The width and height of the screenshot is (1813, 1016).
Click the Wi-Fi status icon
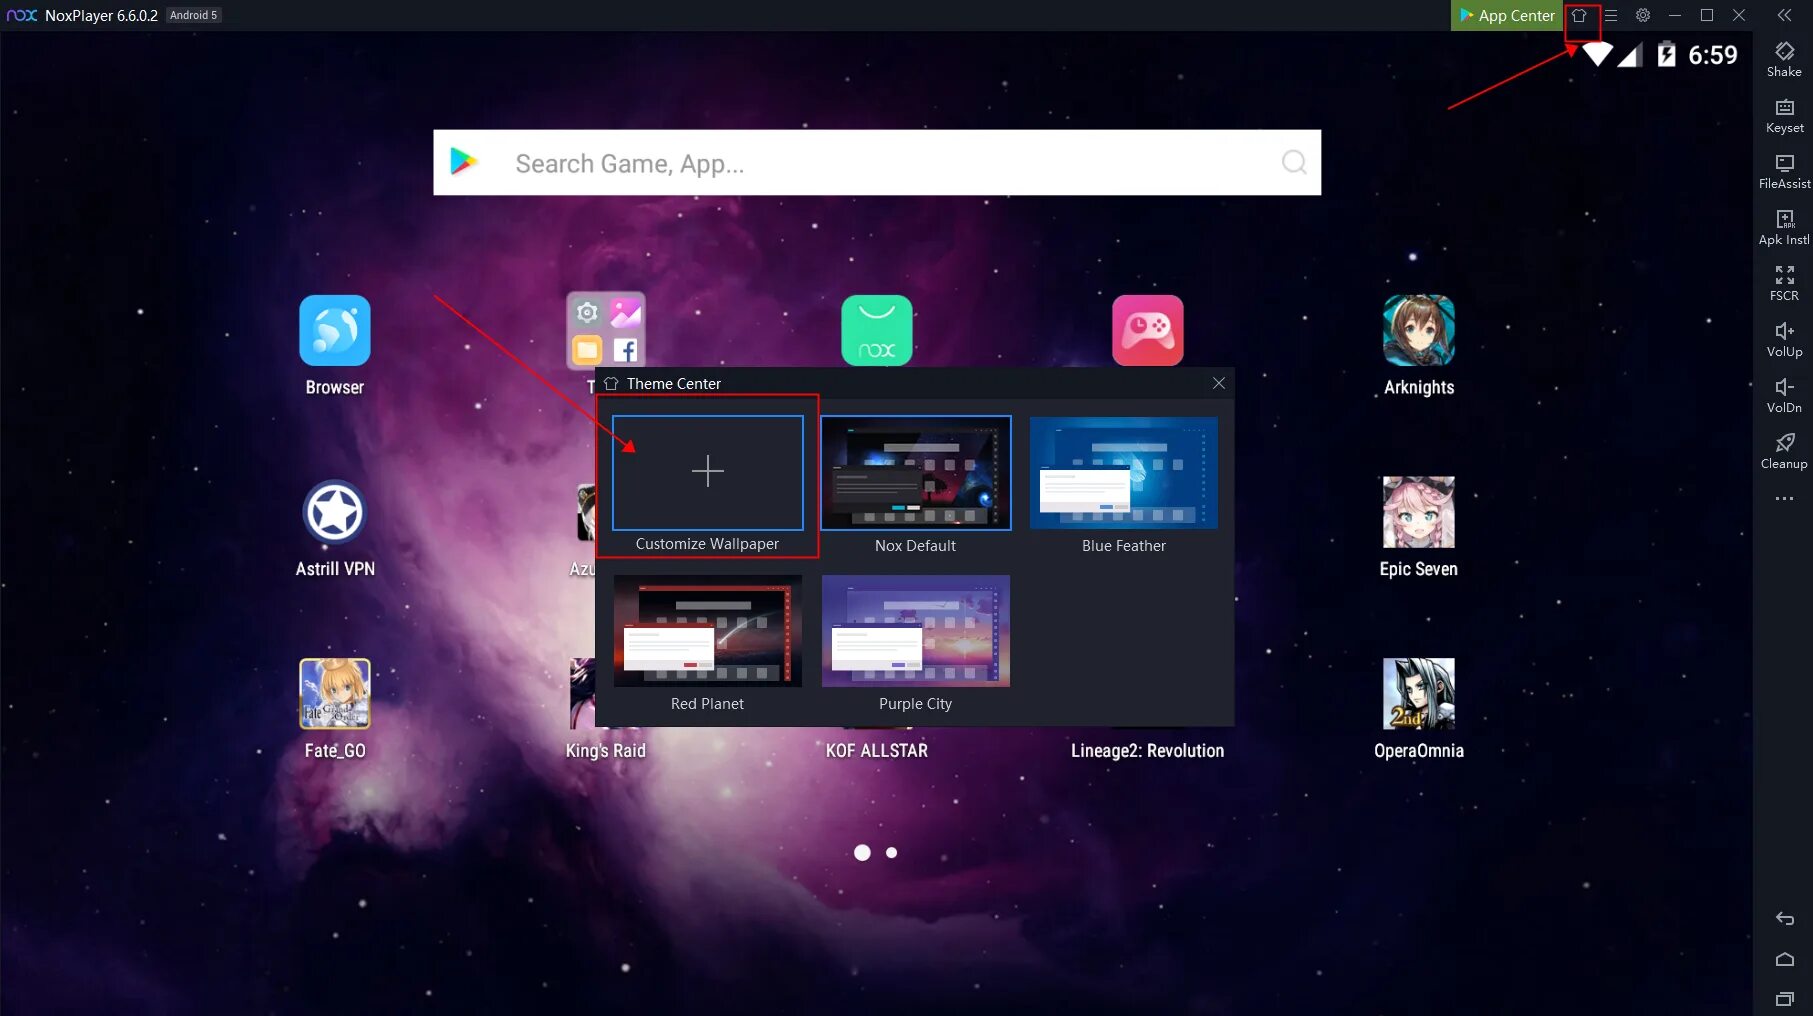(x=1597, y=54)
